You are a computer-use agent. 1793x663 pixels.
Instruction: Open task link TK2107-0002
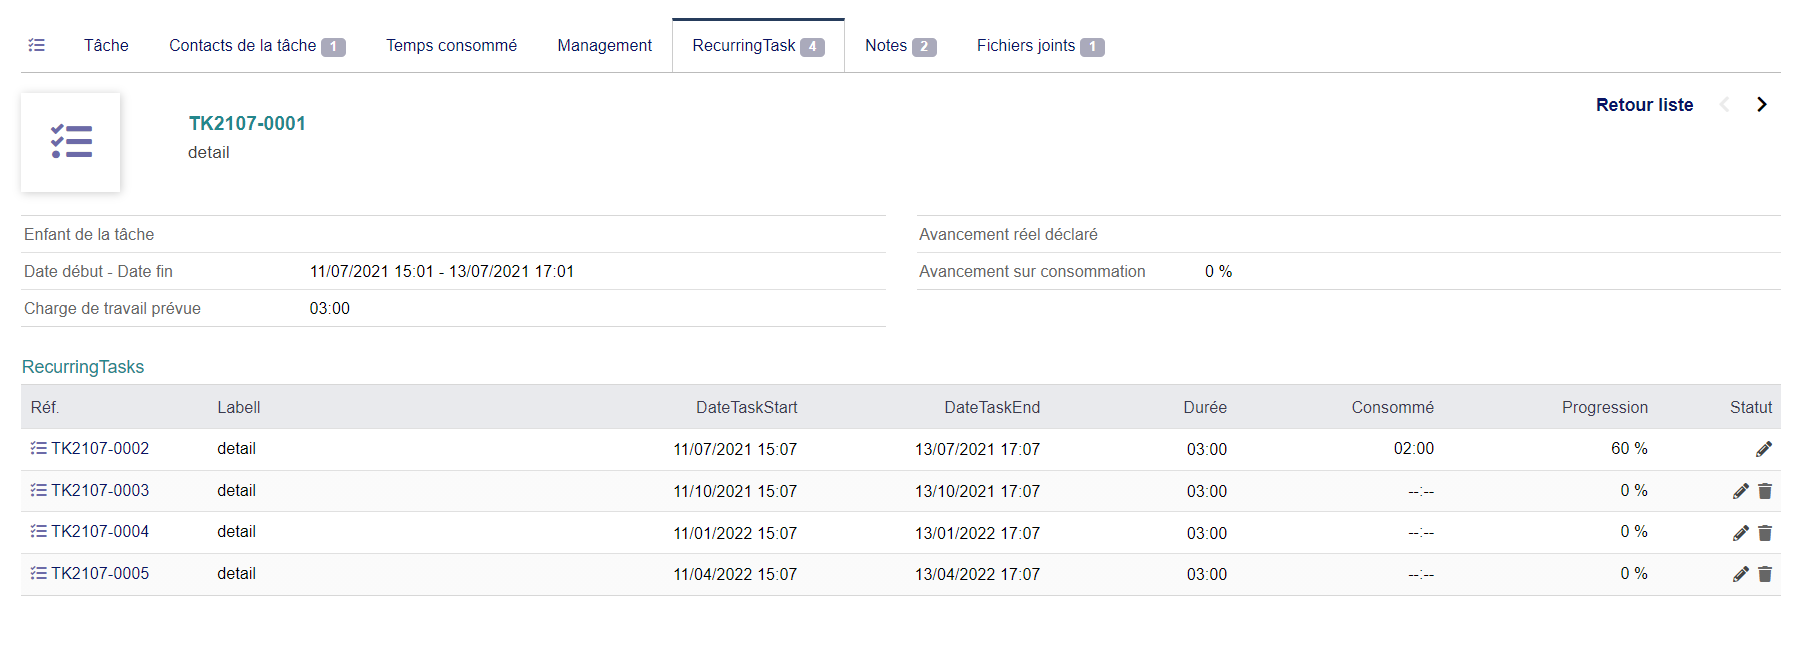point(100,448)
